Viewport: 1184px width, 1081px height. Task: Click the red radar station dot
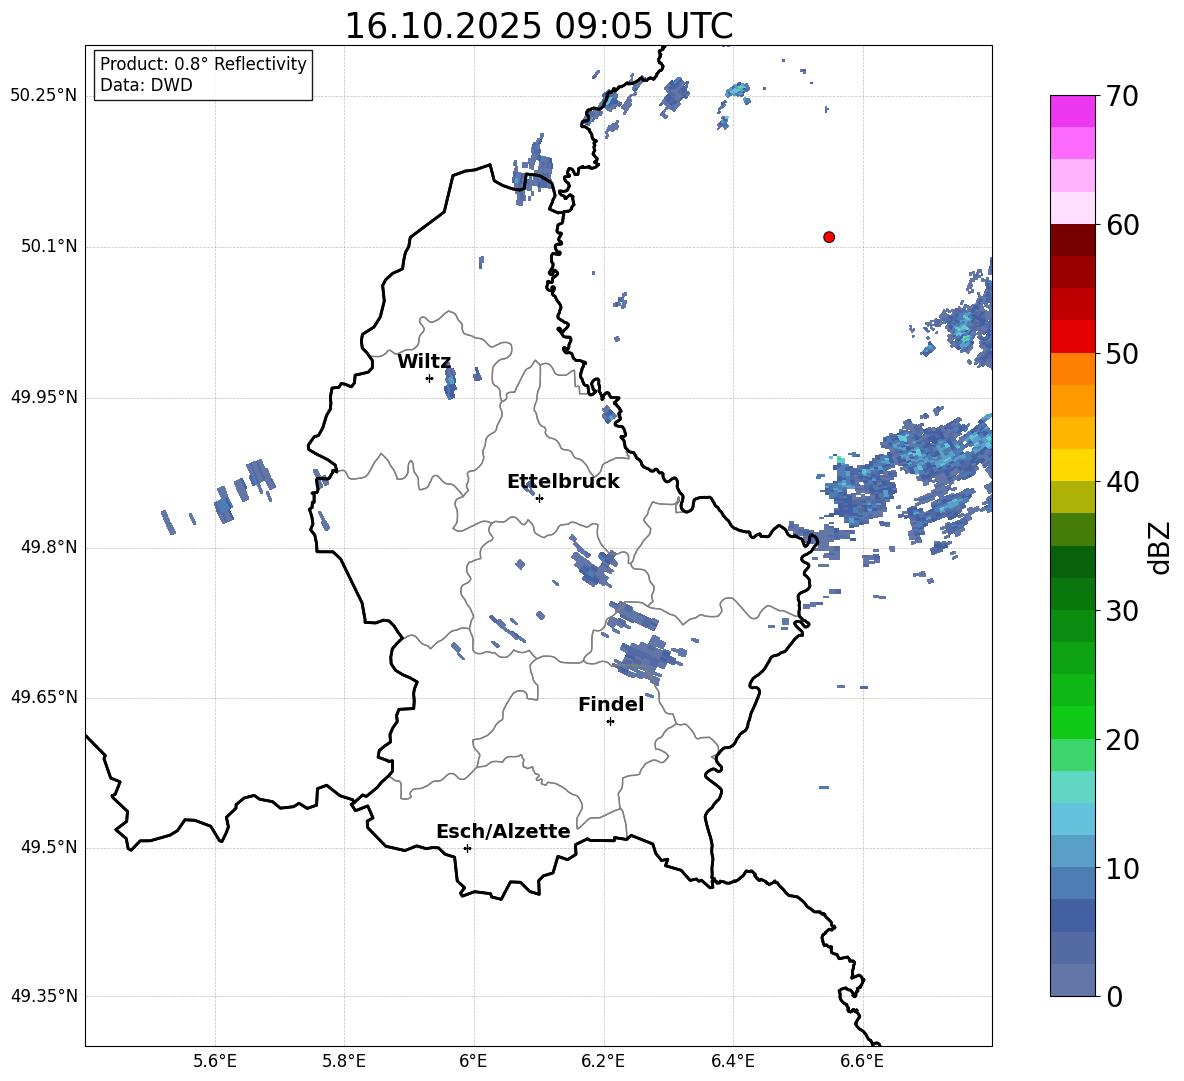point(829,237)
